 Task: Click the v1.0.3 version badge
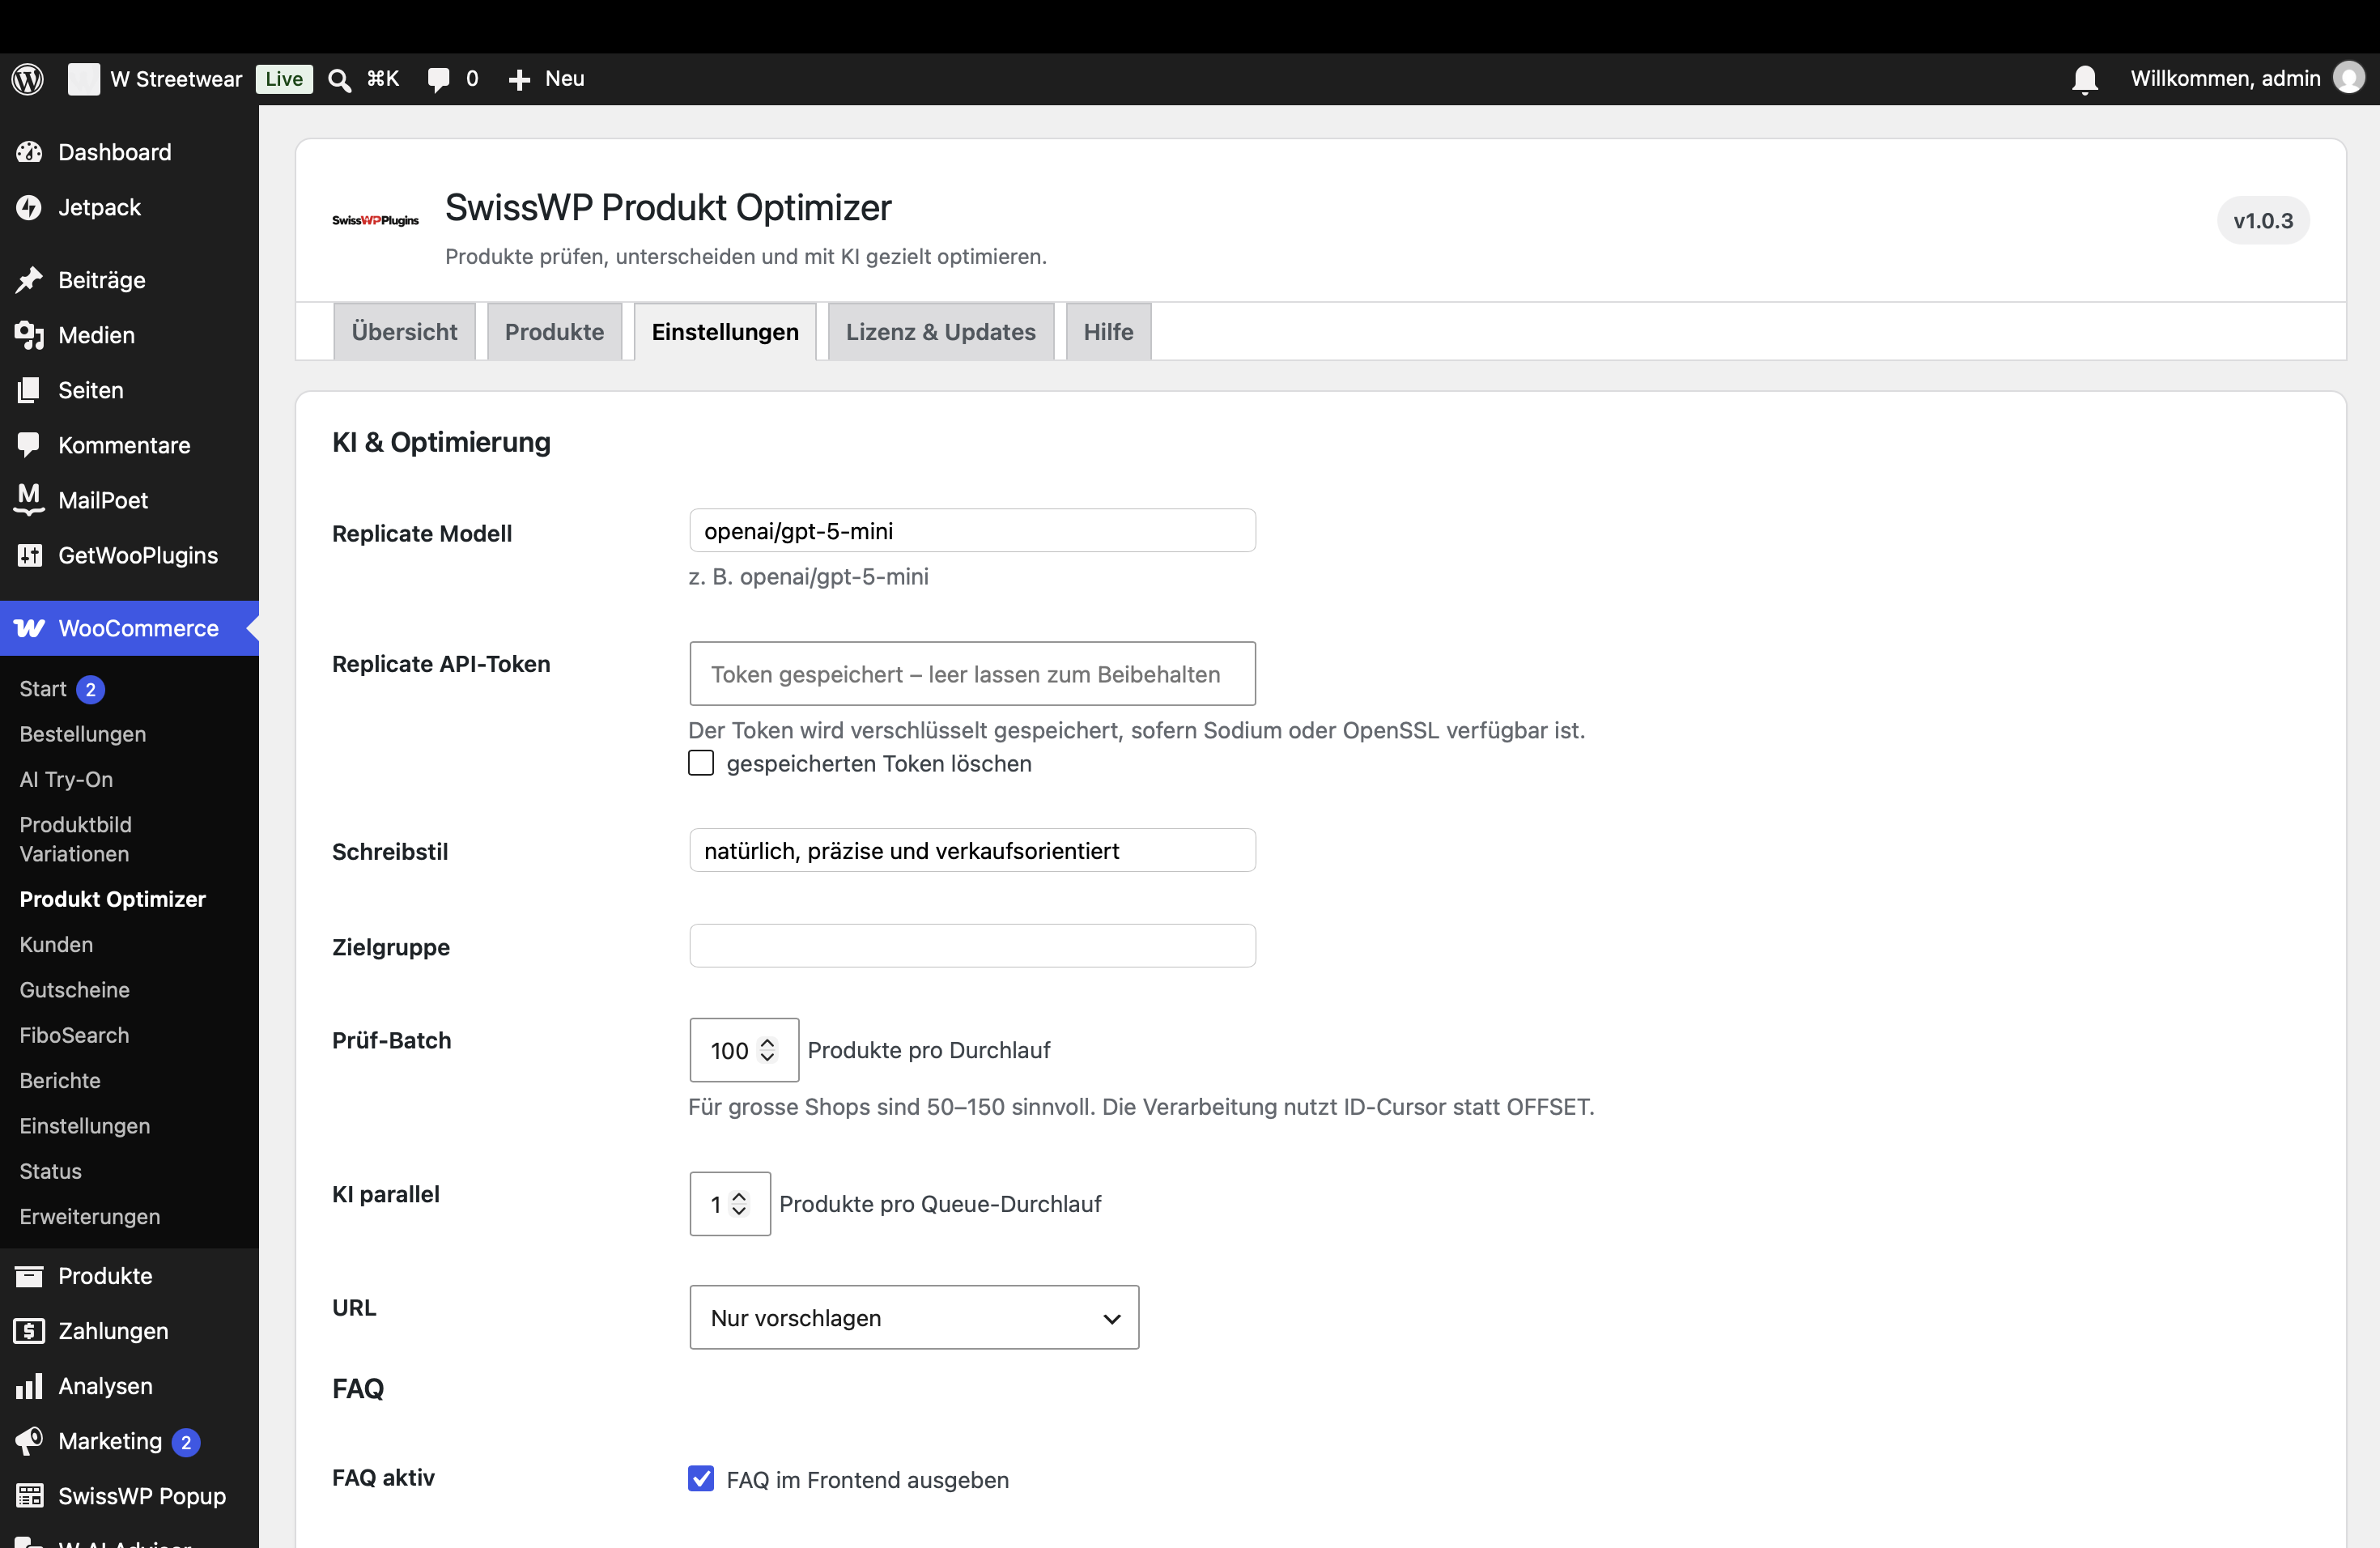[2263, 220]
